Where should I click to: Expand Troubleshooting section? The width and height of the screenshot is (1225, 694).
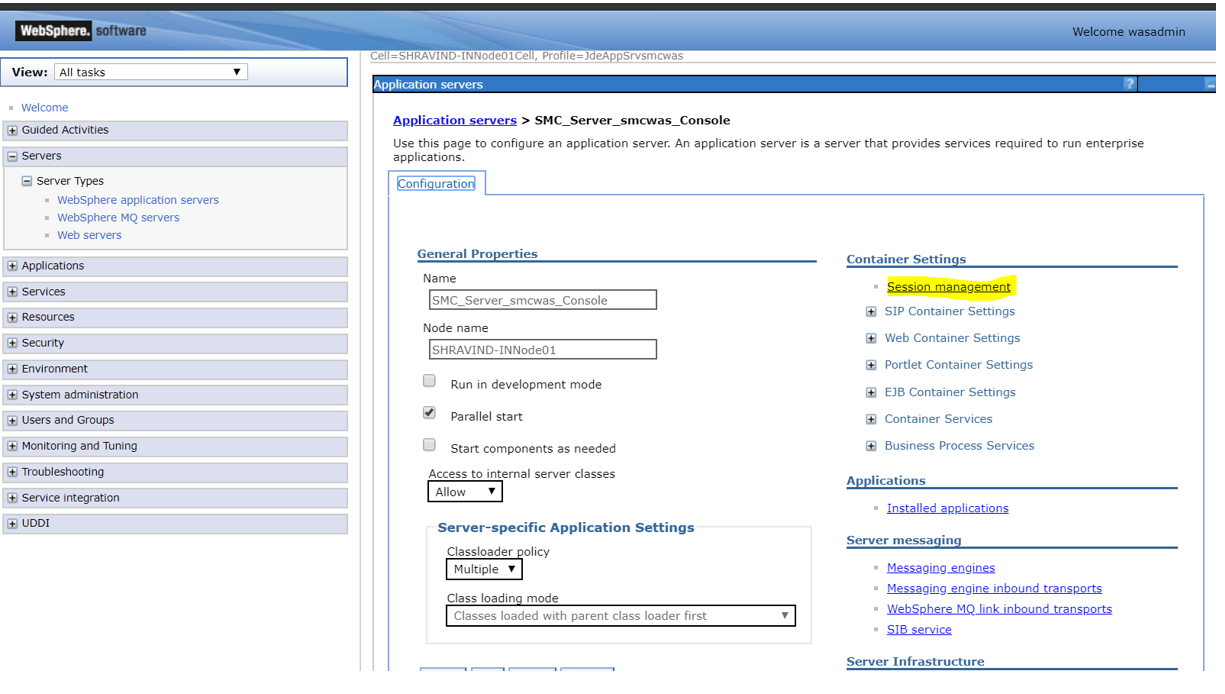pos(12,472)
